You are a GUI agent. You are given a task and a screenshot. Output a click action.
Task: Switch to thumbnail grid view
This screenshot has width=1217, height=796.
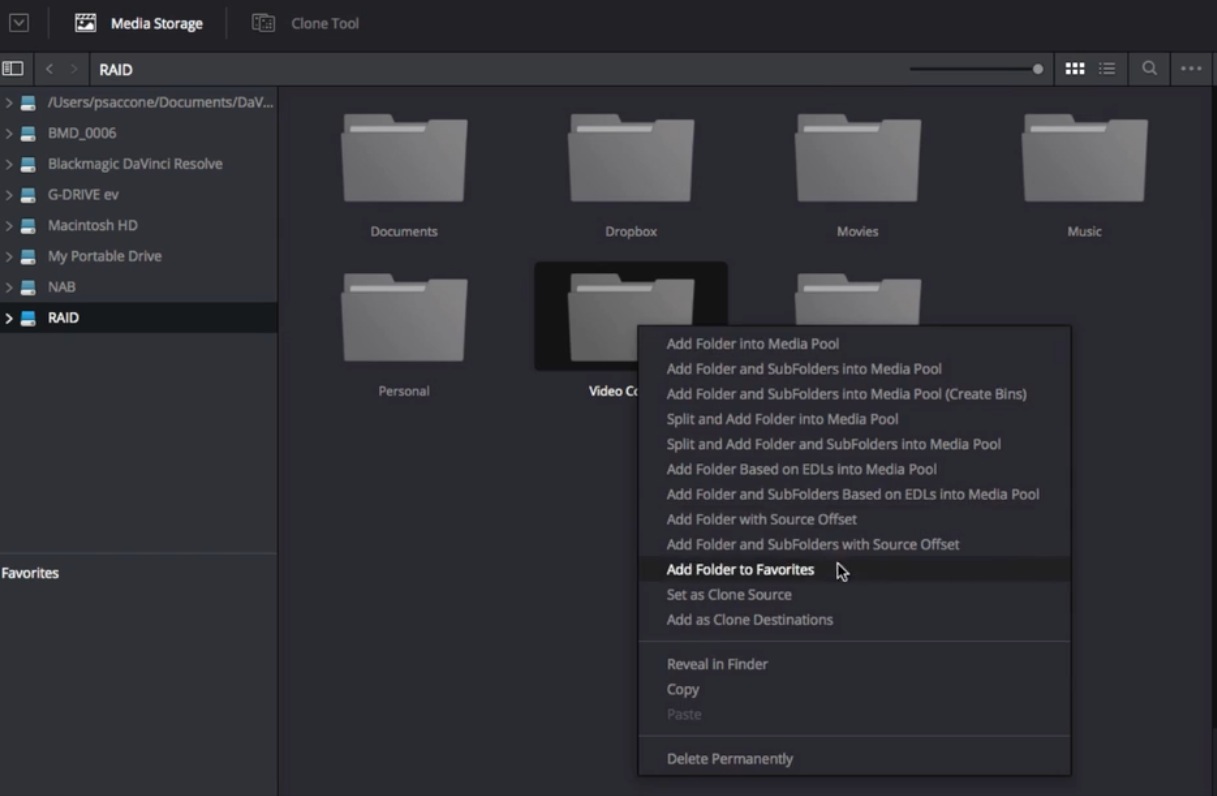click(1074, 69)
